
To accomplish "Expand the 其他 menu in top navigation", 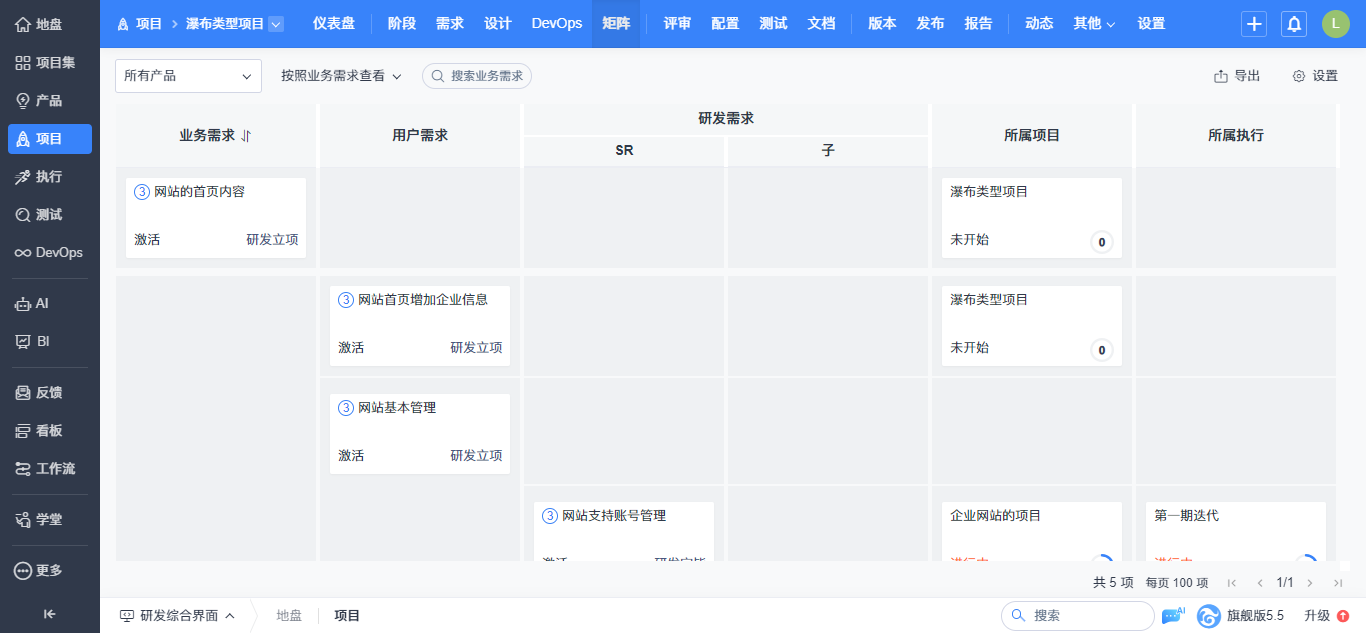I will click(x=1094, y=24).
